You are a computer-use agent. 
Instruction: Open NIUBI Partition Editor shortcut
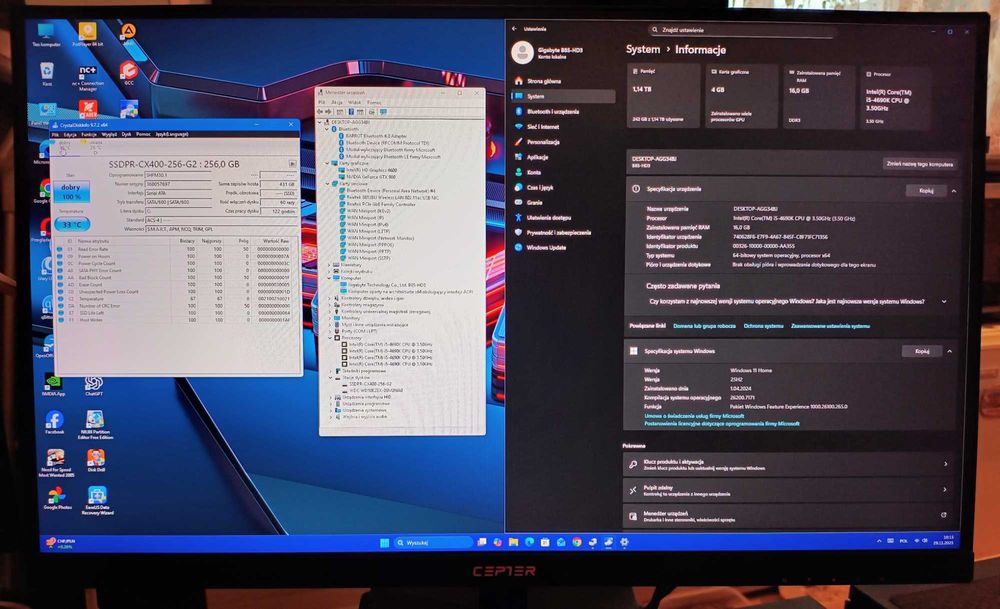click(x=95, y=425)
